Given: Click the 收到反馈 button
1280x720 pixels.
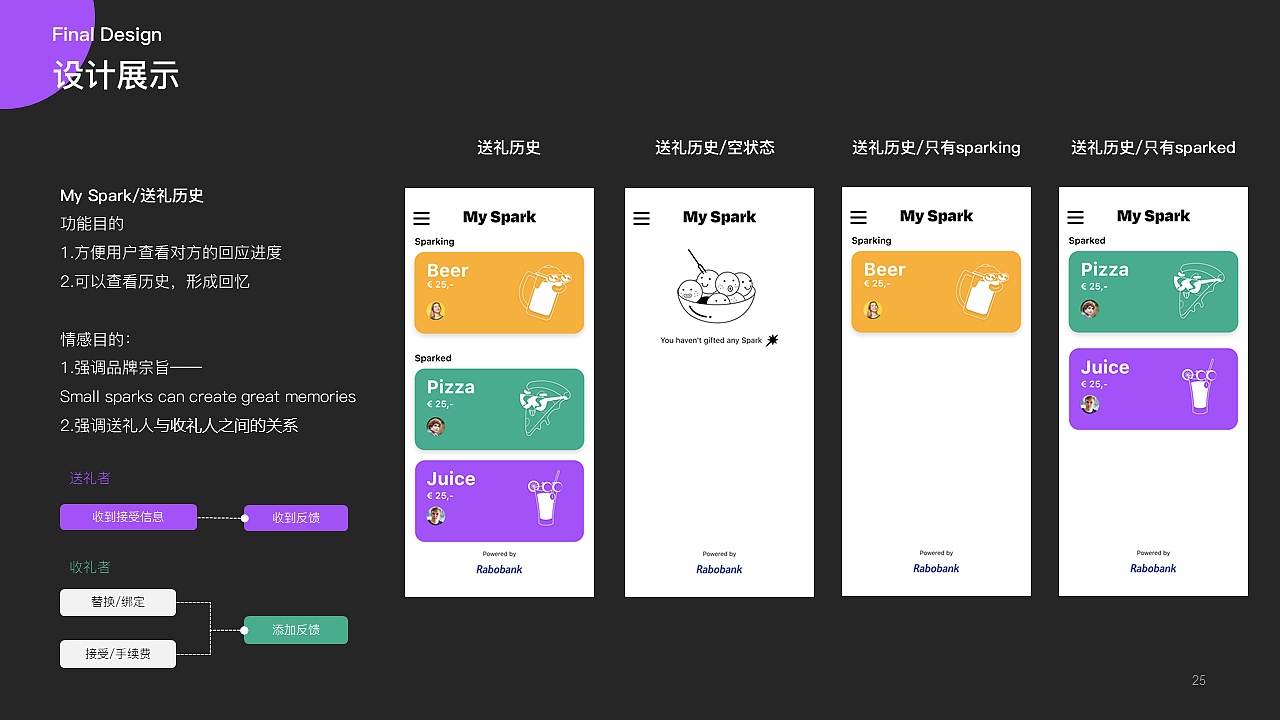Looking at the screenshot, I should (x=295, y=518).
